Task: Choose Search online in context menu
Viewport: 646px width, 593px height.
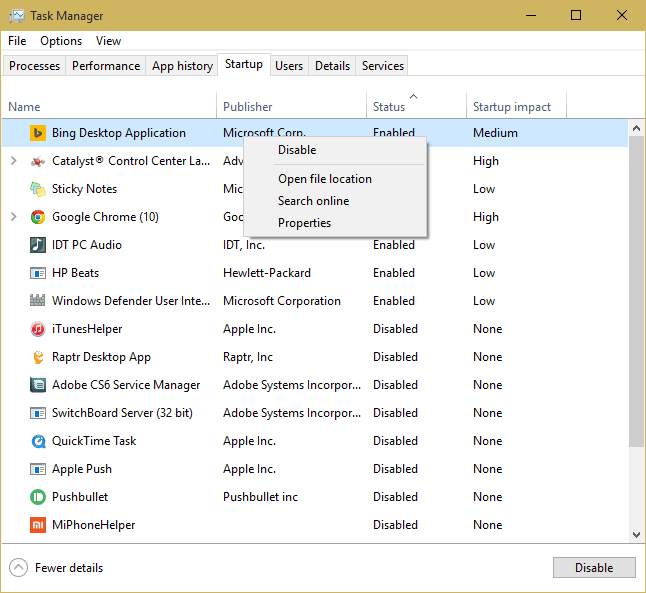Action: tap(314, 201)
